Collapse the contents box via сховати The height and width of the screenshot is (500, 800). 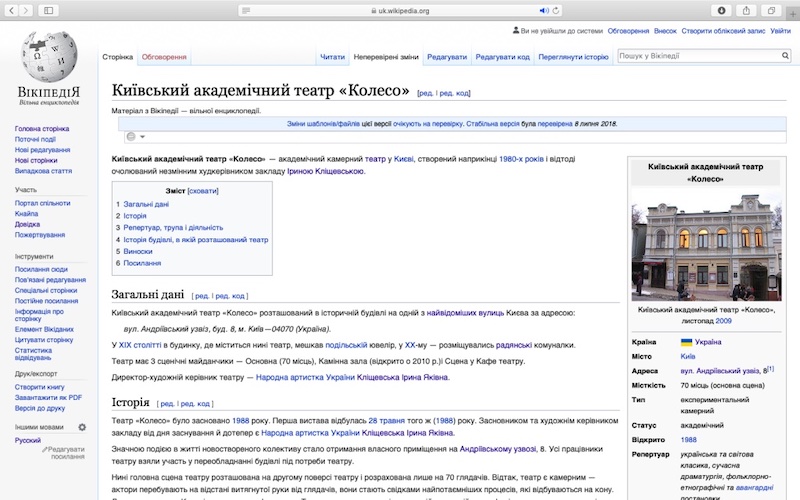tap(203, 191)
